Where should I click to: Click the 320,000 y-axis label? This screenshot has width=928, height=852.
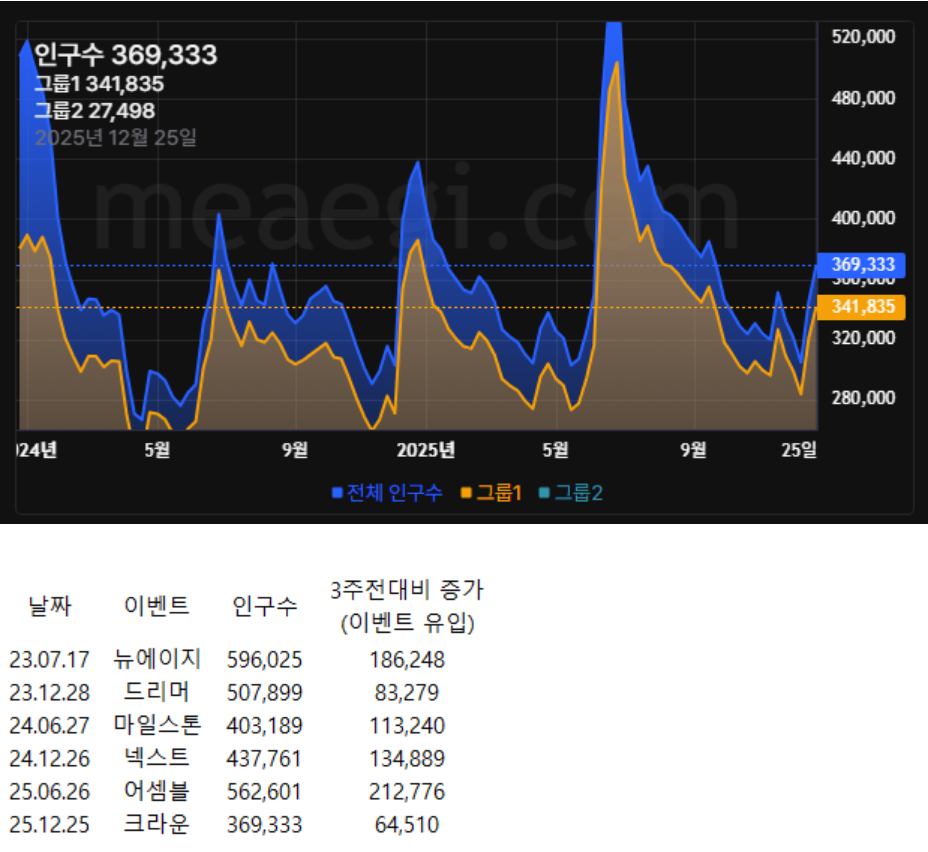tap(863, 338)
